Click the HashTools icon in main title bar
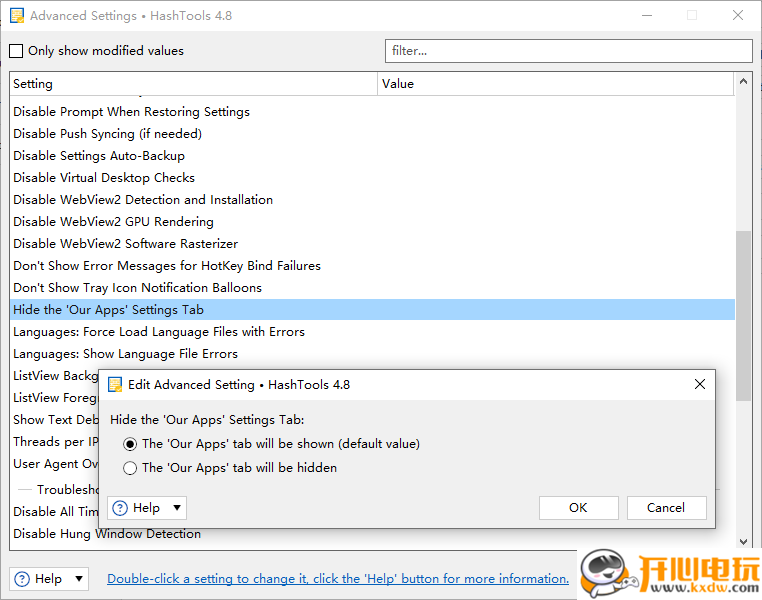Image resolution: width=762 pixels, height=600 pixels. point(17,16)
